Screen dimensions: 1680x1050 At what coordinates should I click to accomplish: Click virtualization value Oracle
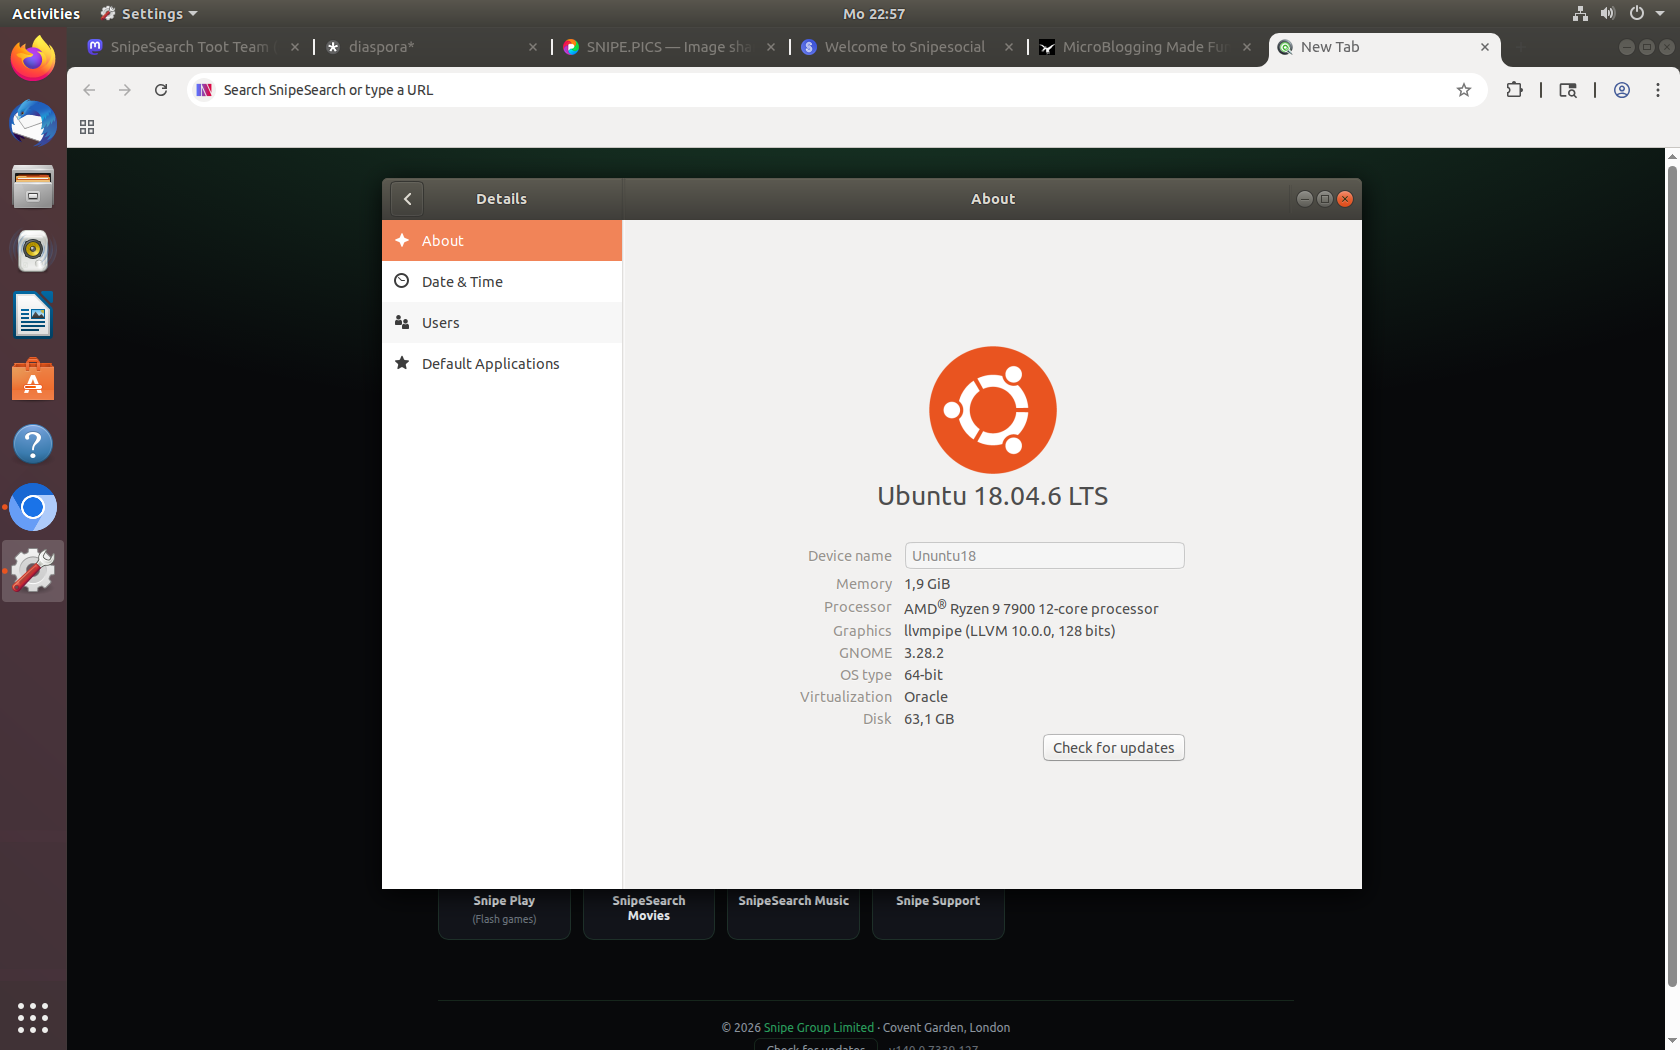click(926, 697)
